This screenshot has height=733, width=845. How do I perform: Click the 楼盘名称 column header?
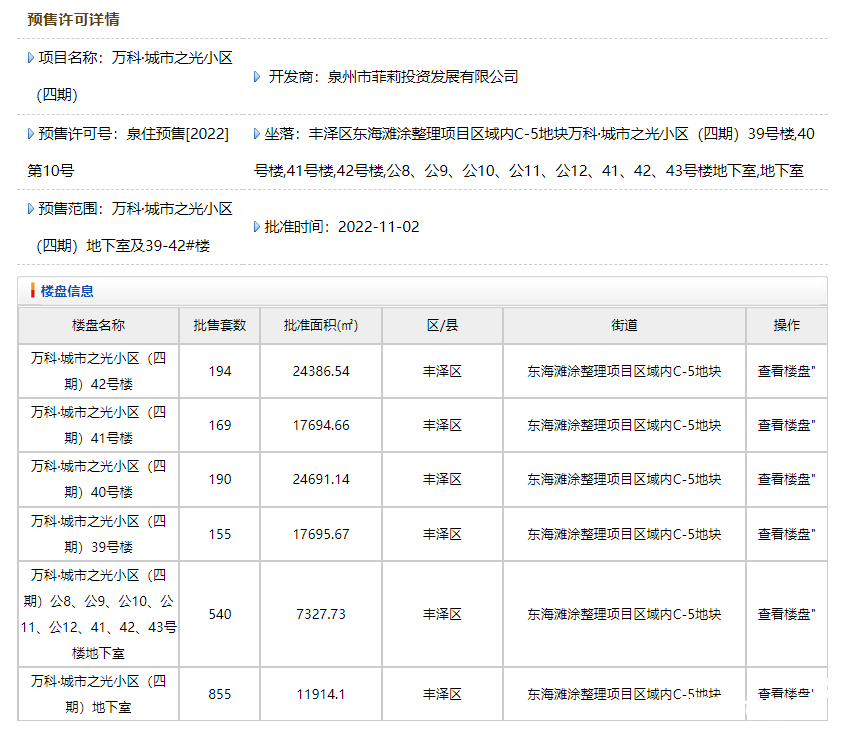point(99,325)
